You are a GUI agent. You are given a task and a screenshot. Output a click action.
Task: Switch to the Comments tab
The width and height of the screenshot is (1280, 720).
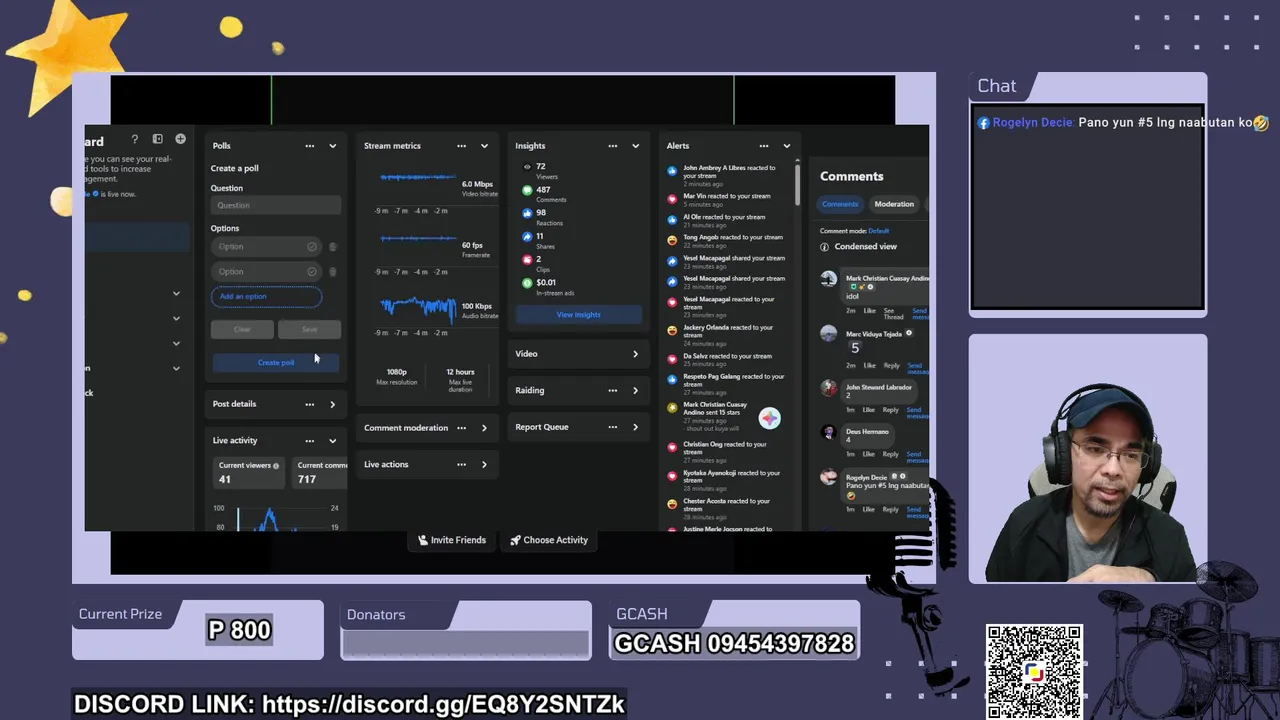(840, 204)
